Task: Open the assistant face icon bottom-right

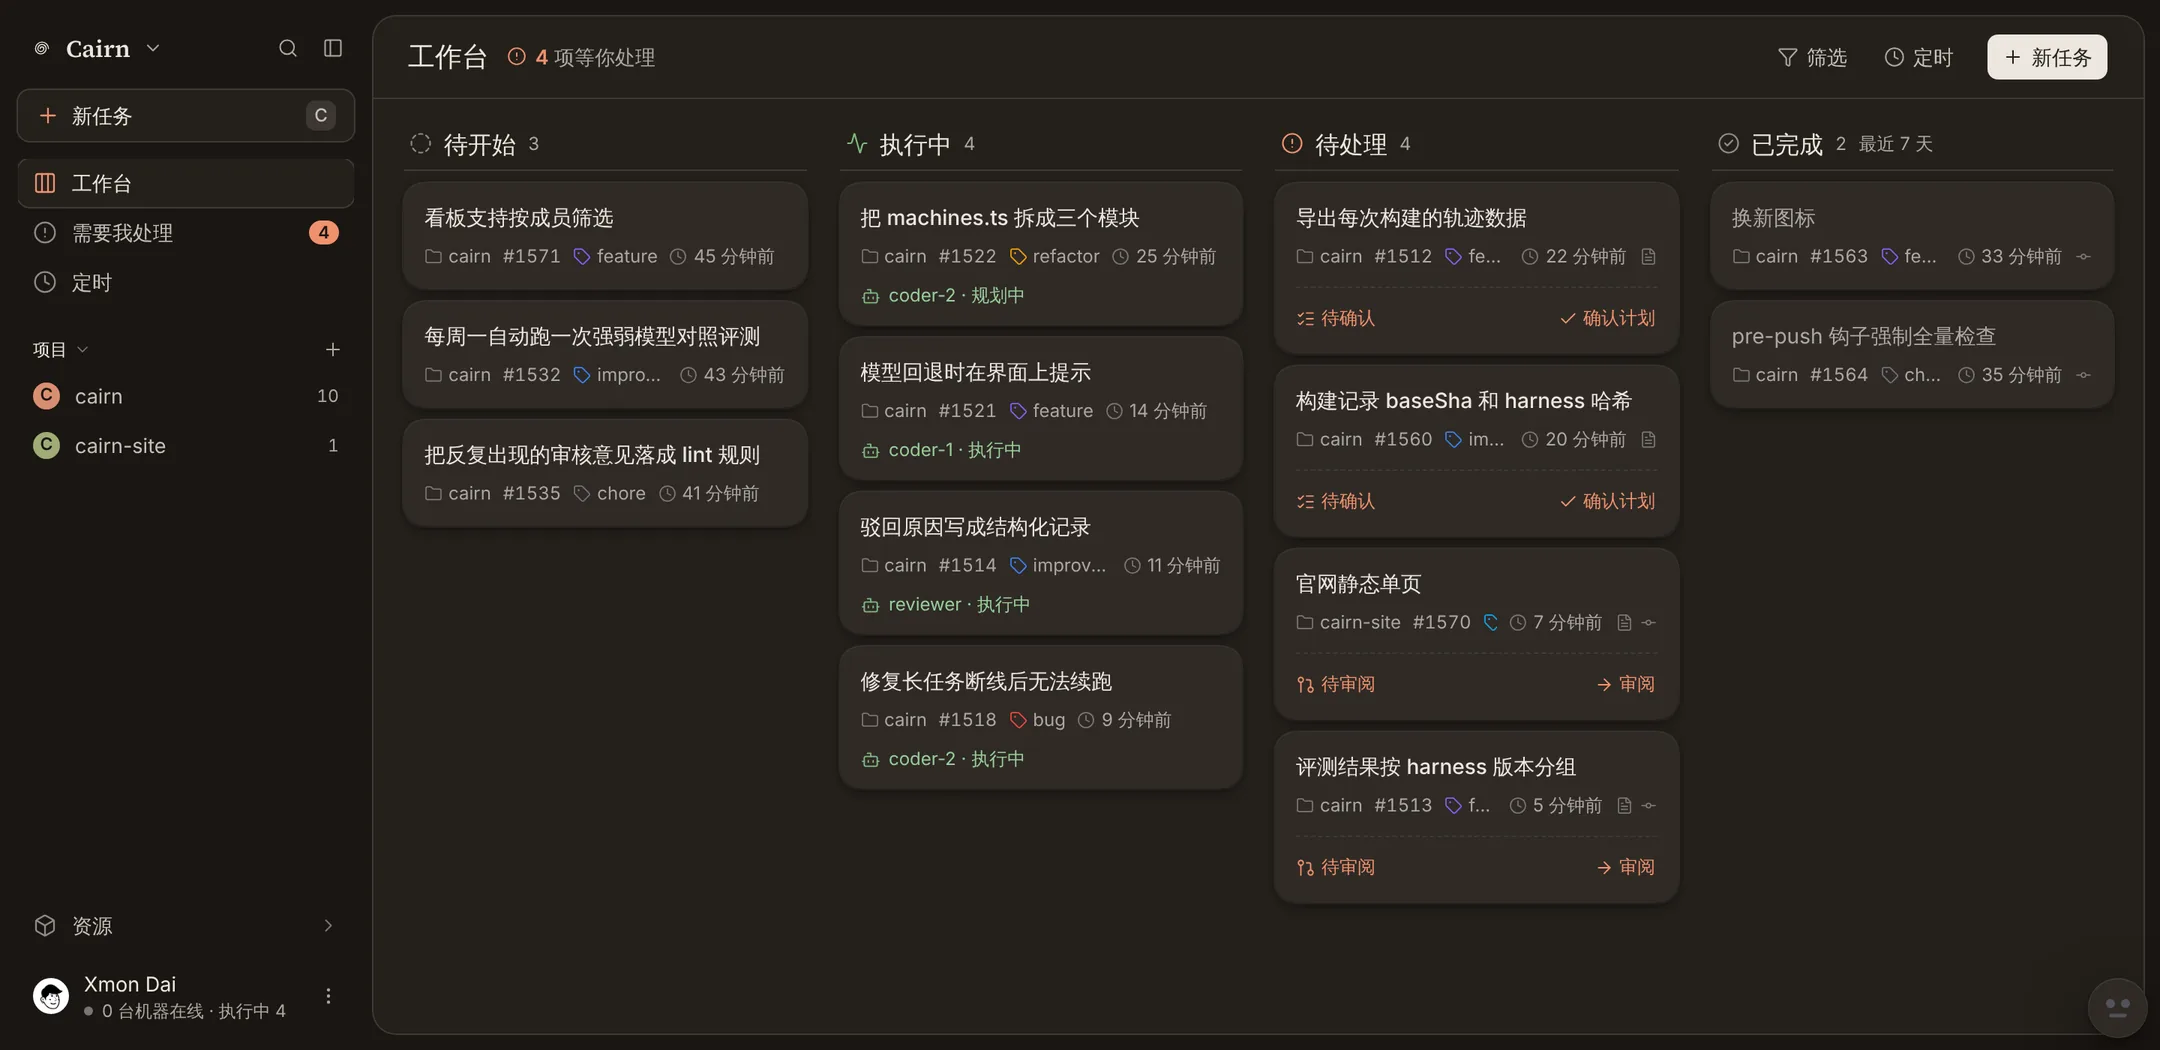Action: [x=2117, y=1007]
